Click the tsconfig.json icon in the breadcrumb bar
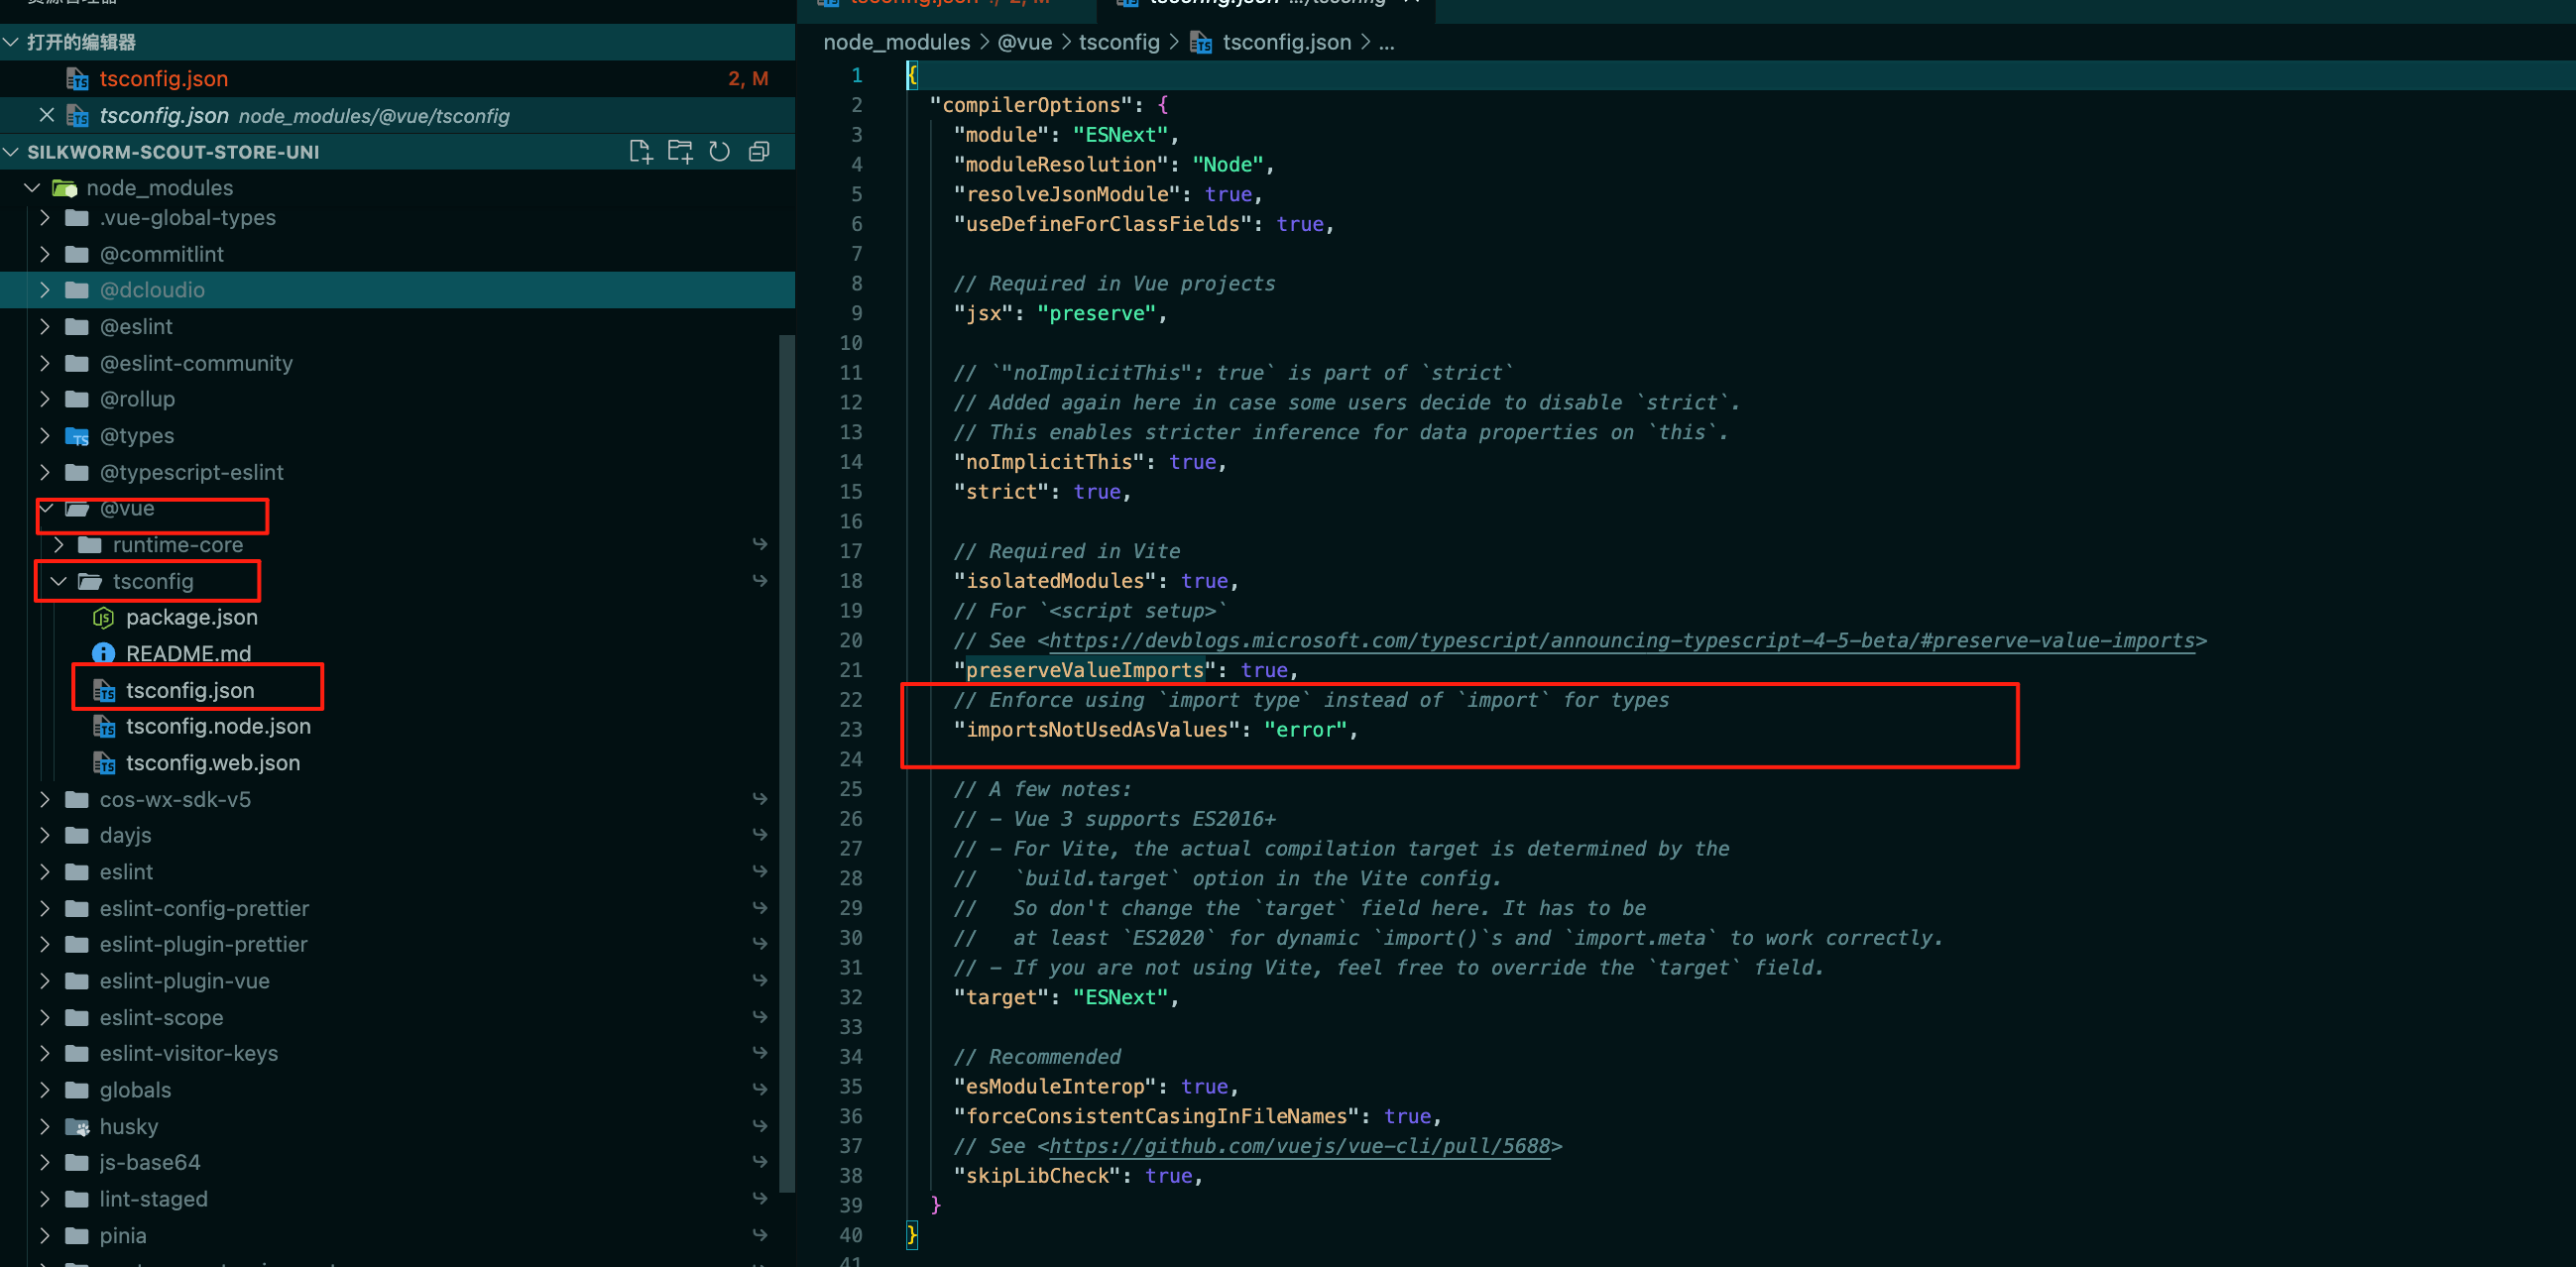Image resolution: width=2576 pixels, height=1267 pixels. pyautogui.click(x=1199, y=42)
